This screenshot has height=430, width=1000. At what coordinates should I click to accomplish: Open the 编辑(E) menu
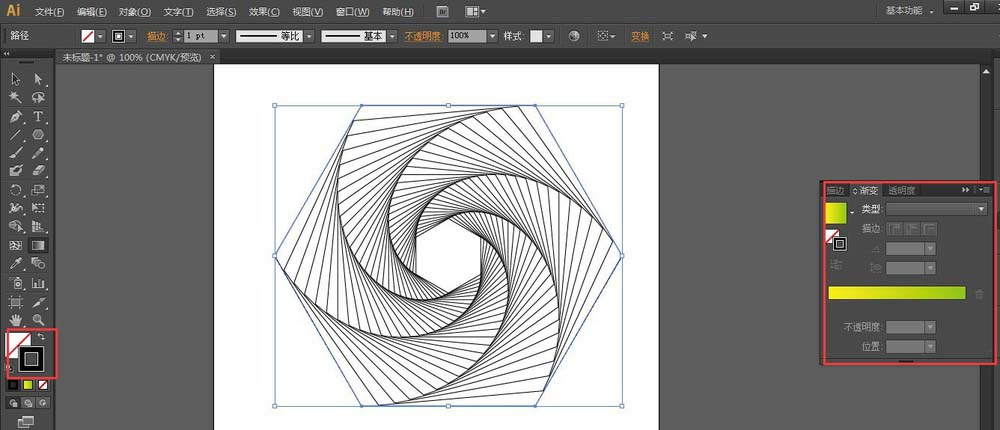92,12
